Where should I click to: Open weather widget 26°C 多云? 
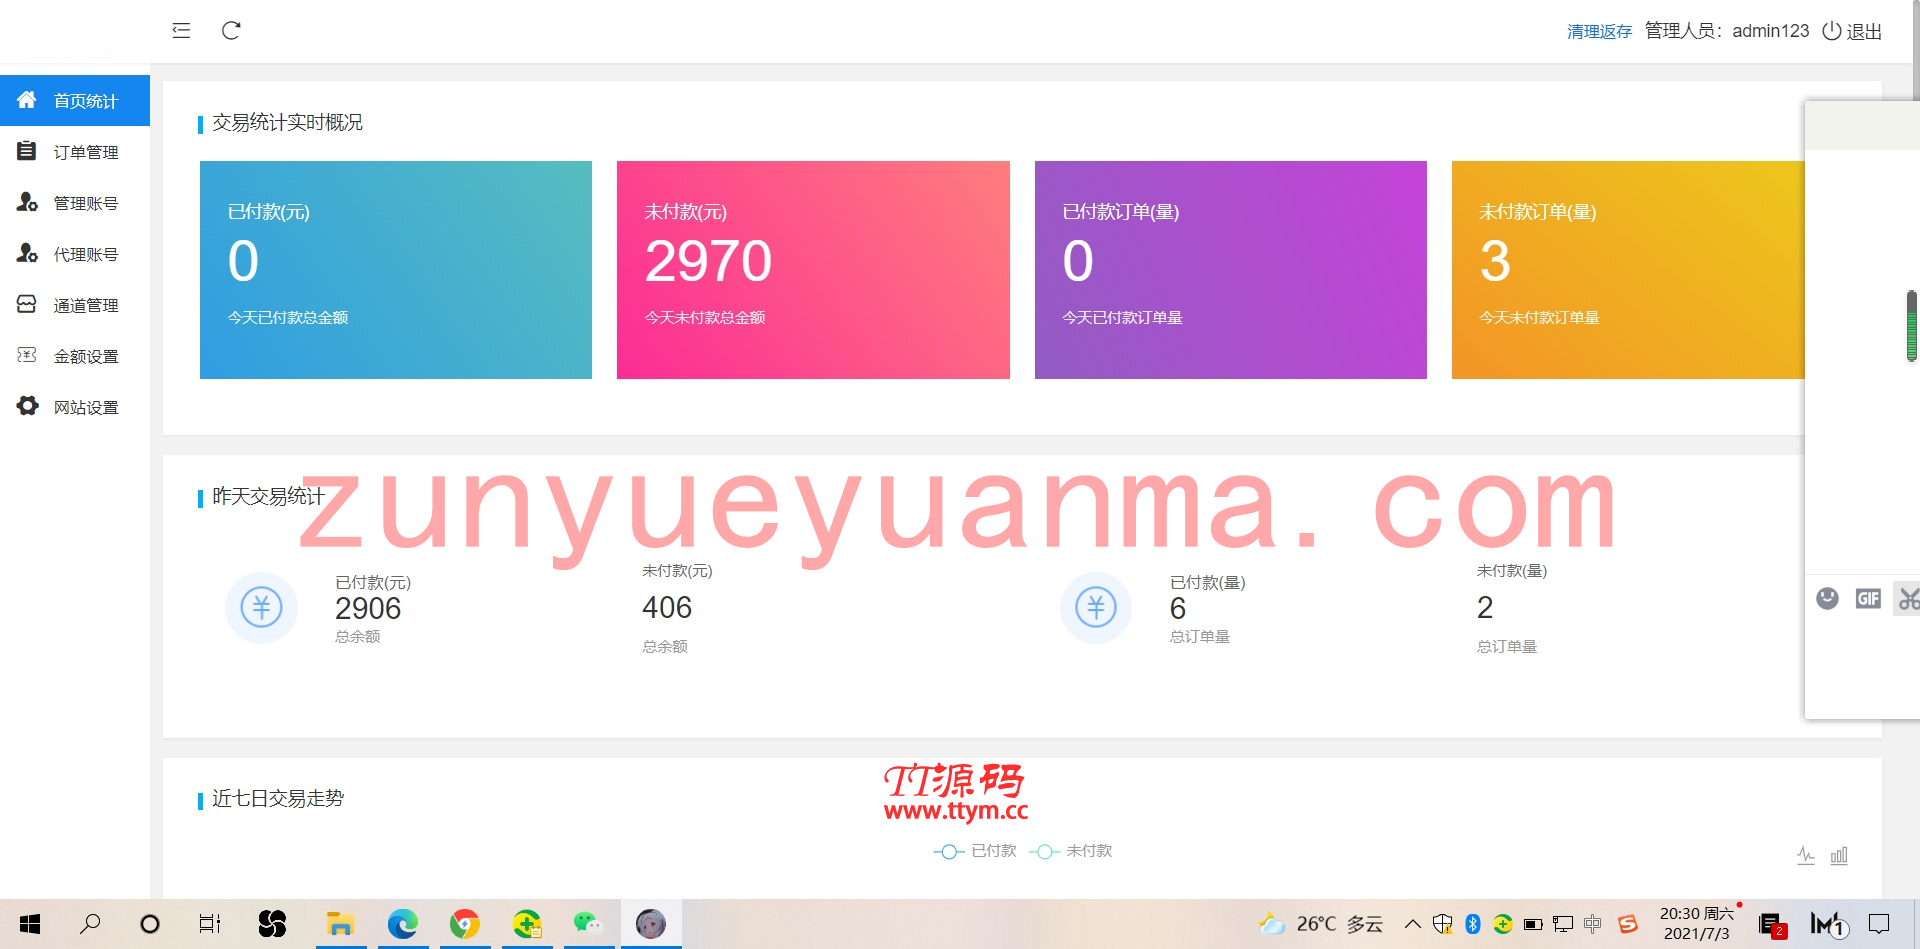[1321, 924]
